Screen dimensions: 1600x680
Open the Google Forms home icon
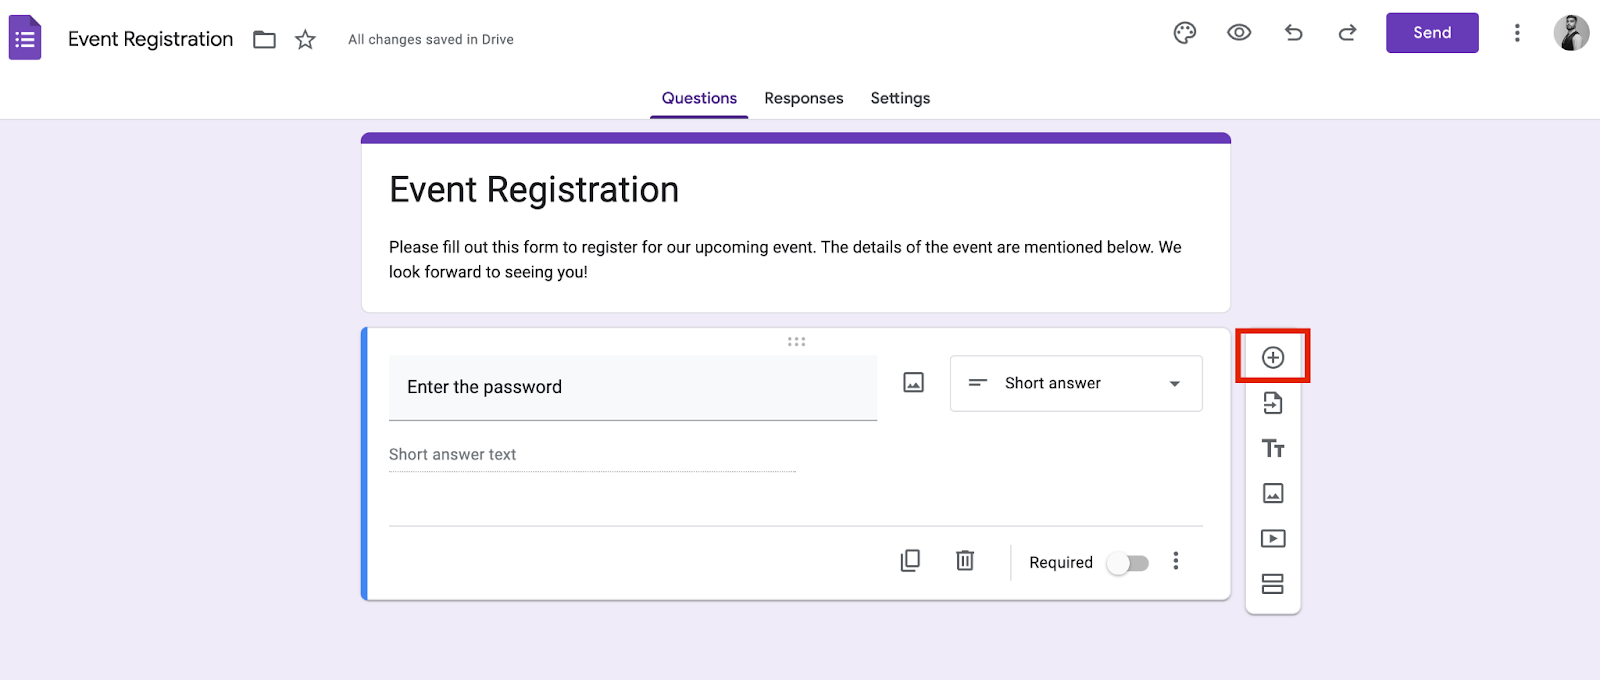25,38
